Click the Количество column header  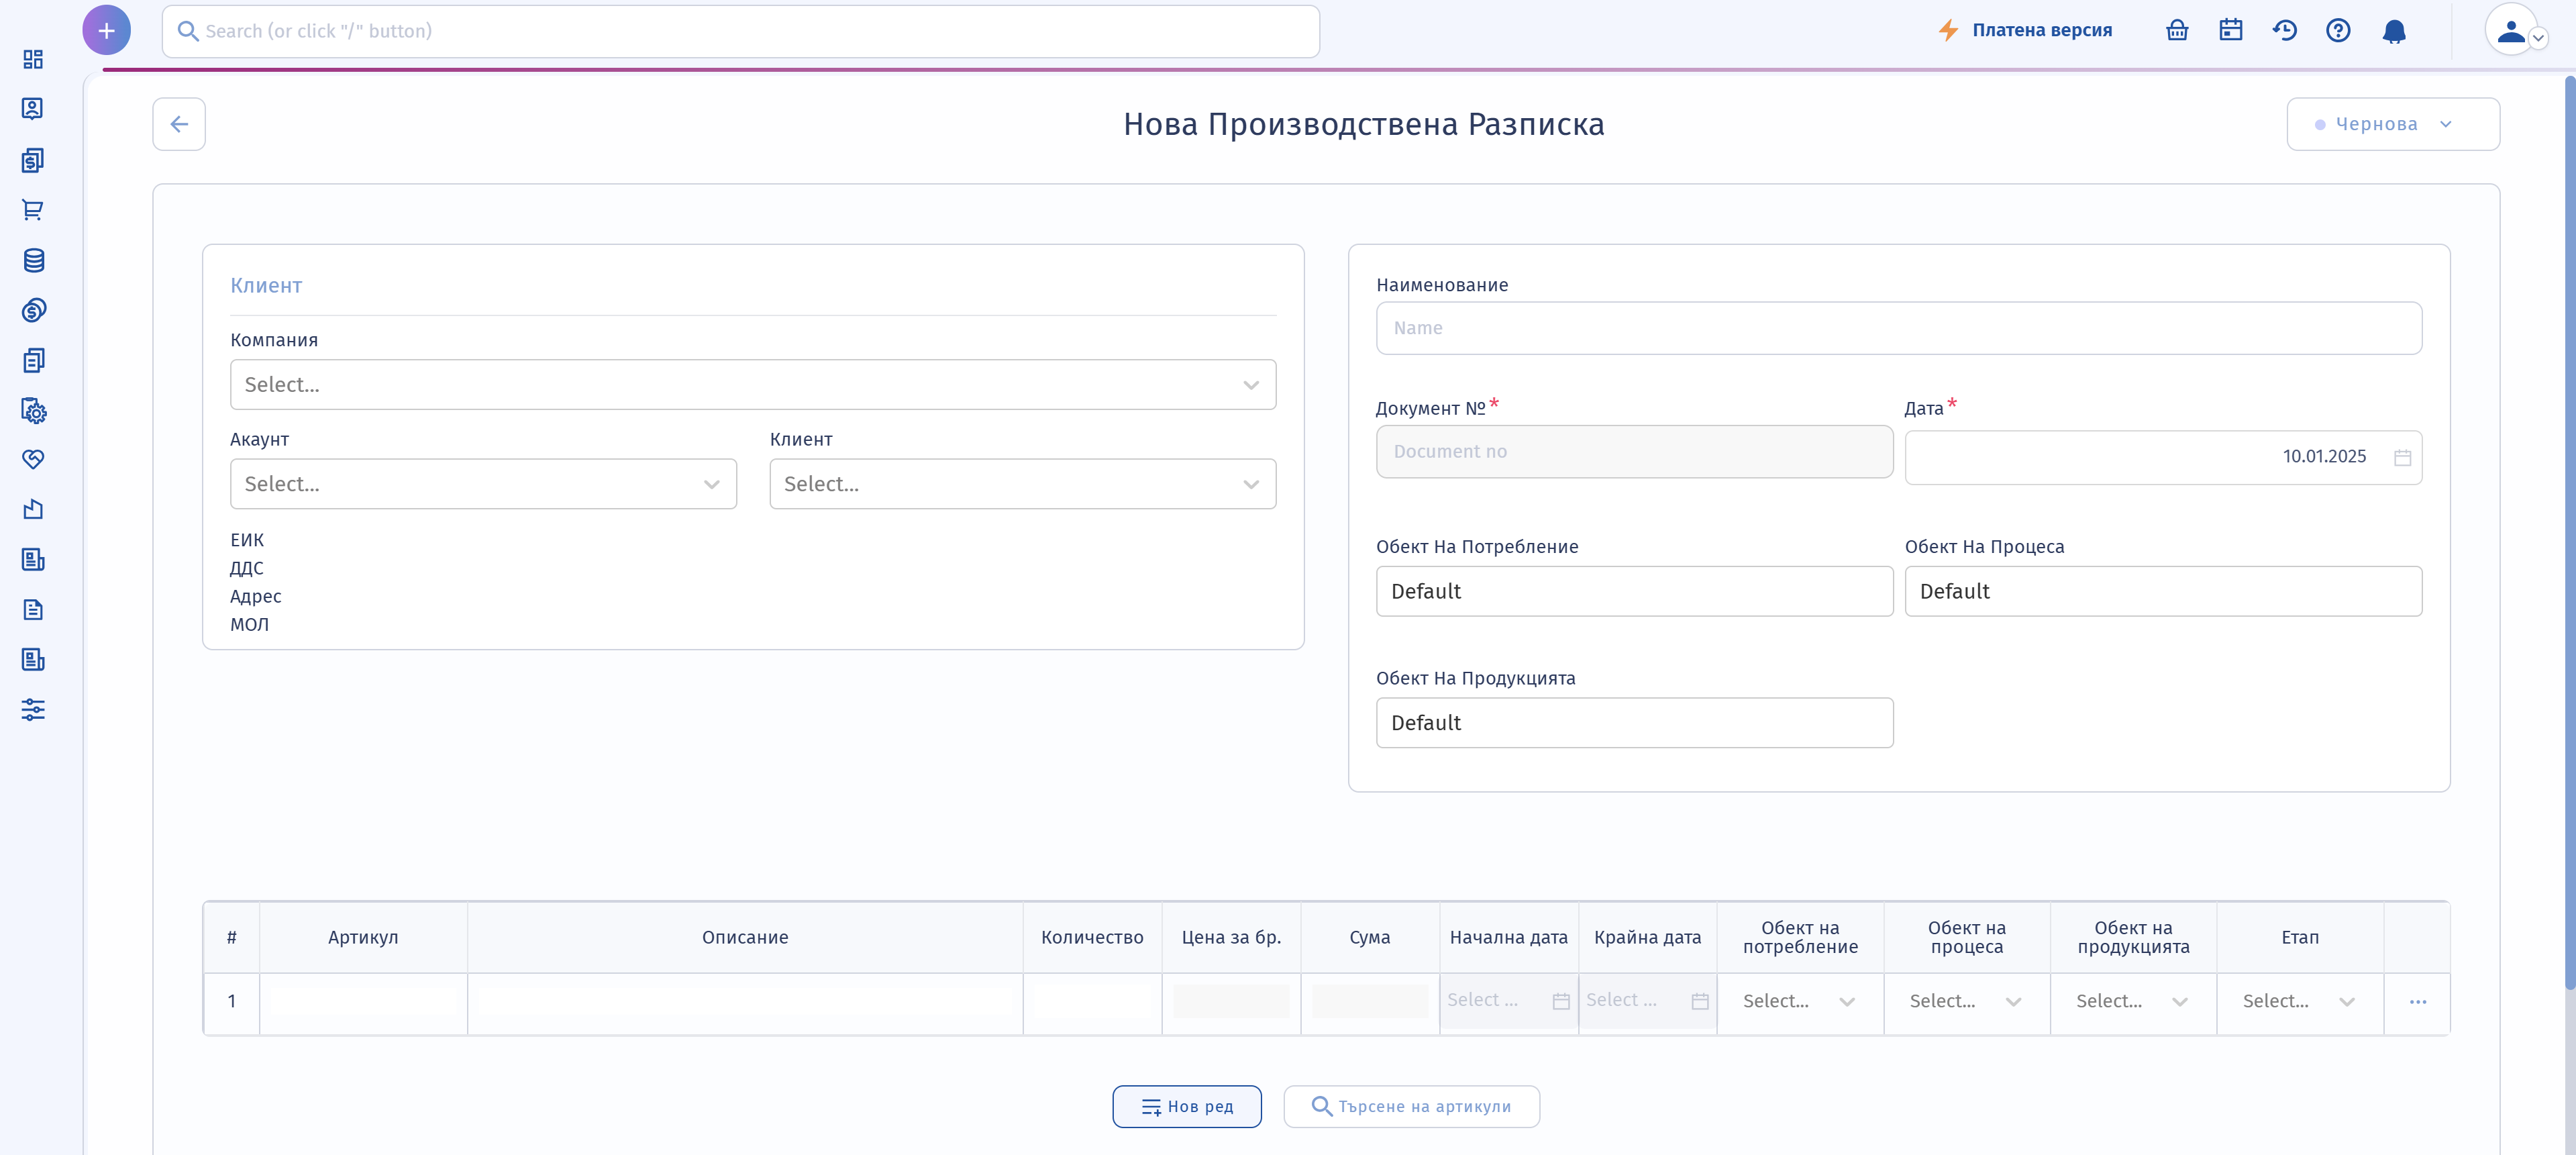coord(1092,938)
